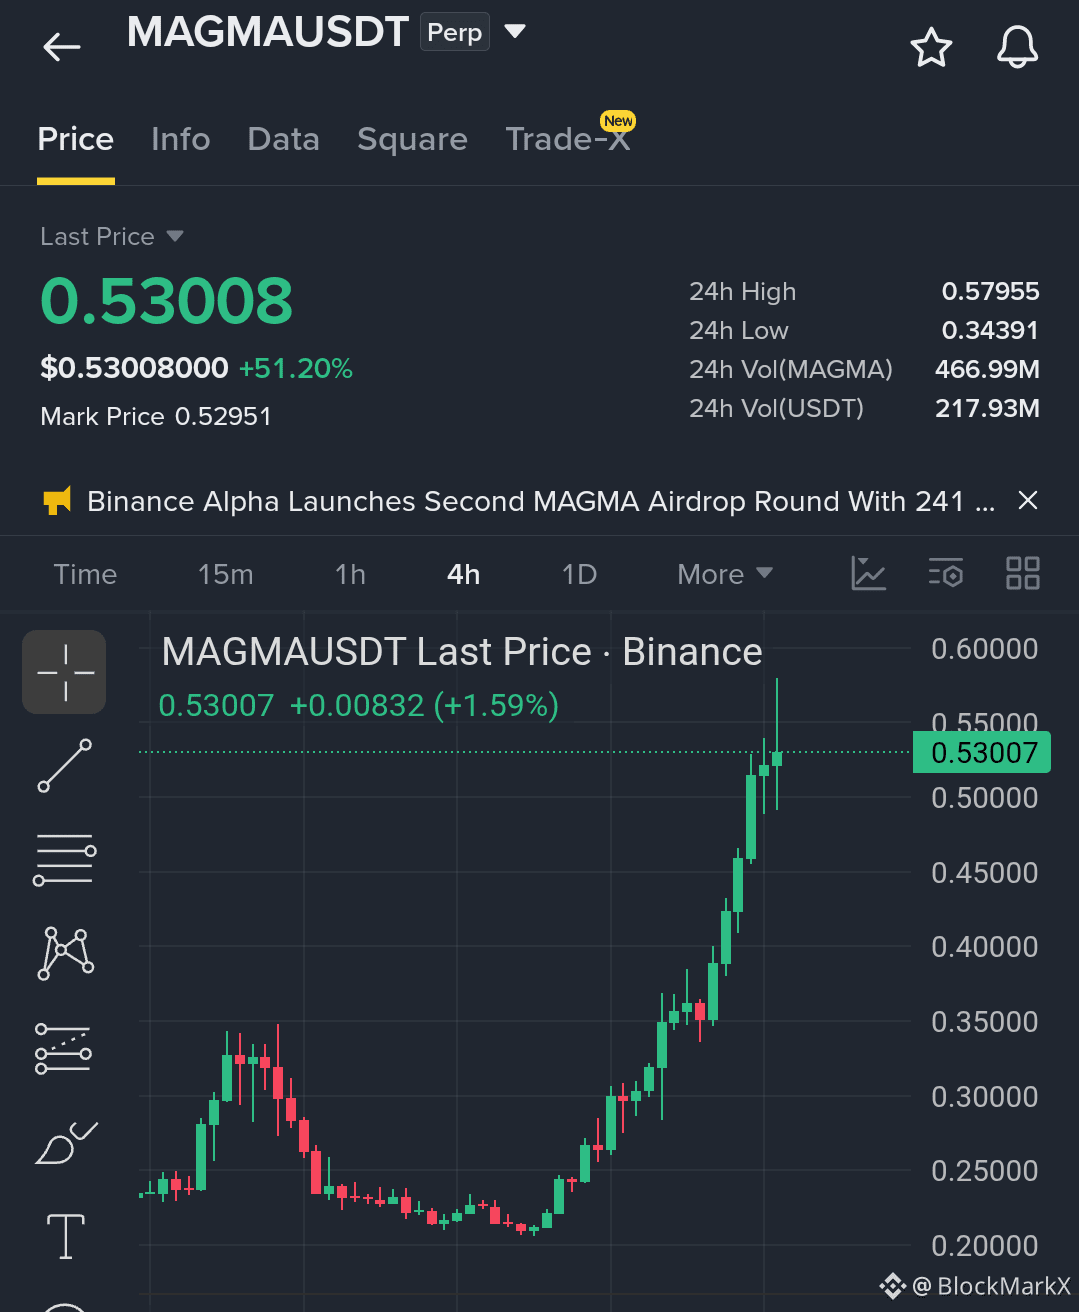Tap the chart change +0.00832 (+1.59%) text

[424, 706]
